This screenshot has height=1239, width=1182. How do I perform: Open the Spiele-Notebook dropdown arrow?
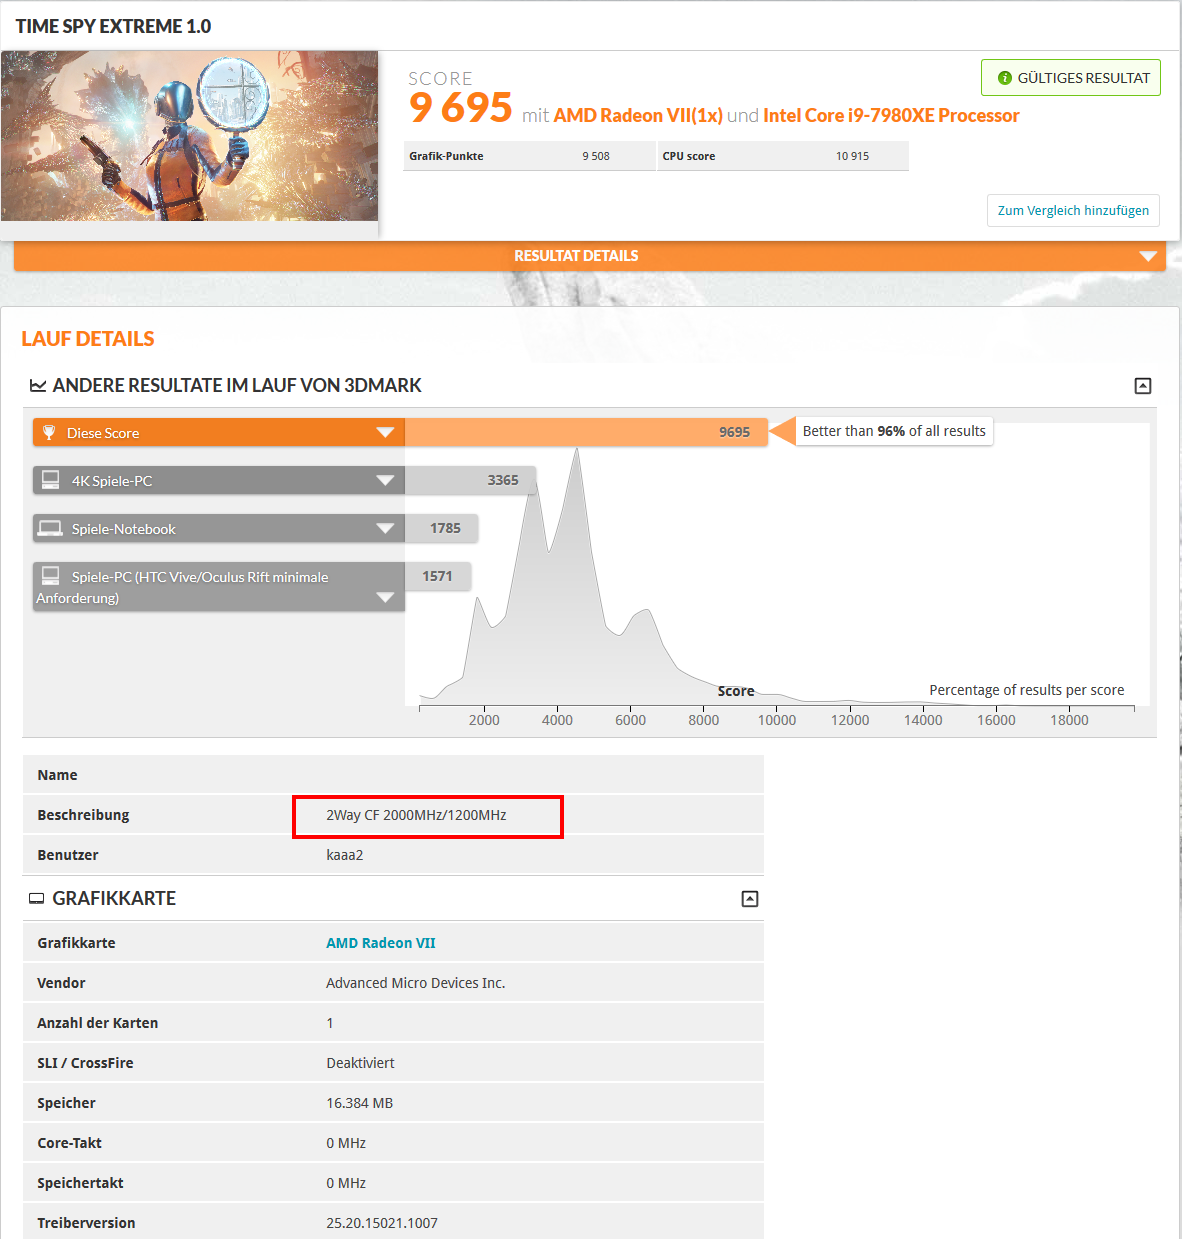point(385,528)
